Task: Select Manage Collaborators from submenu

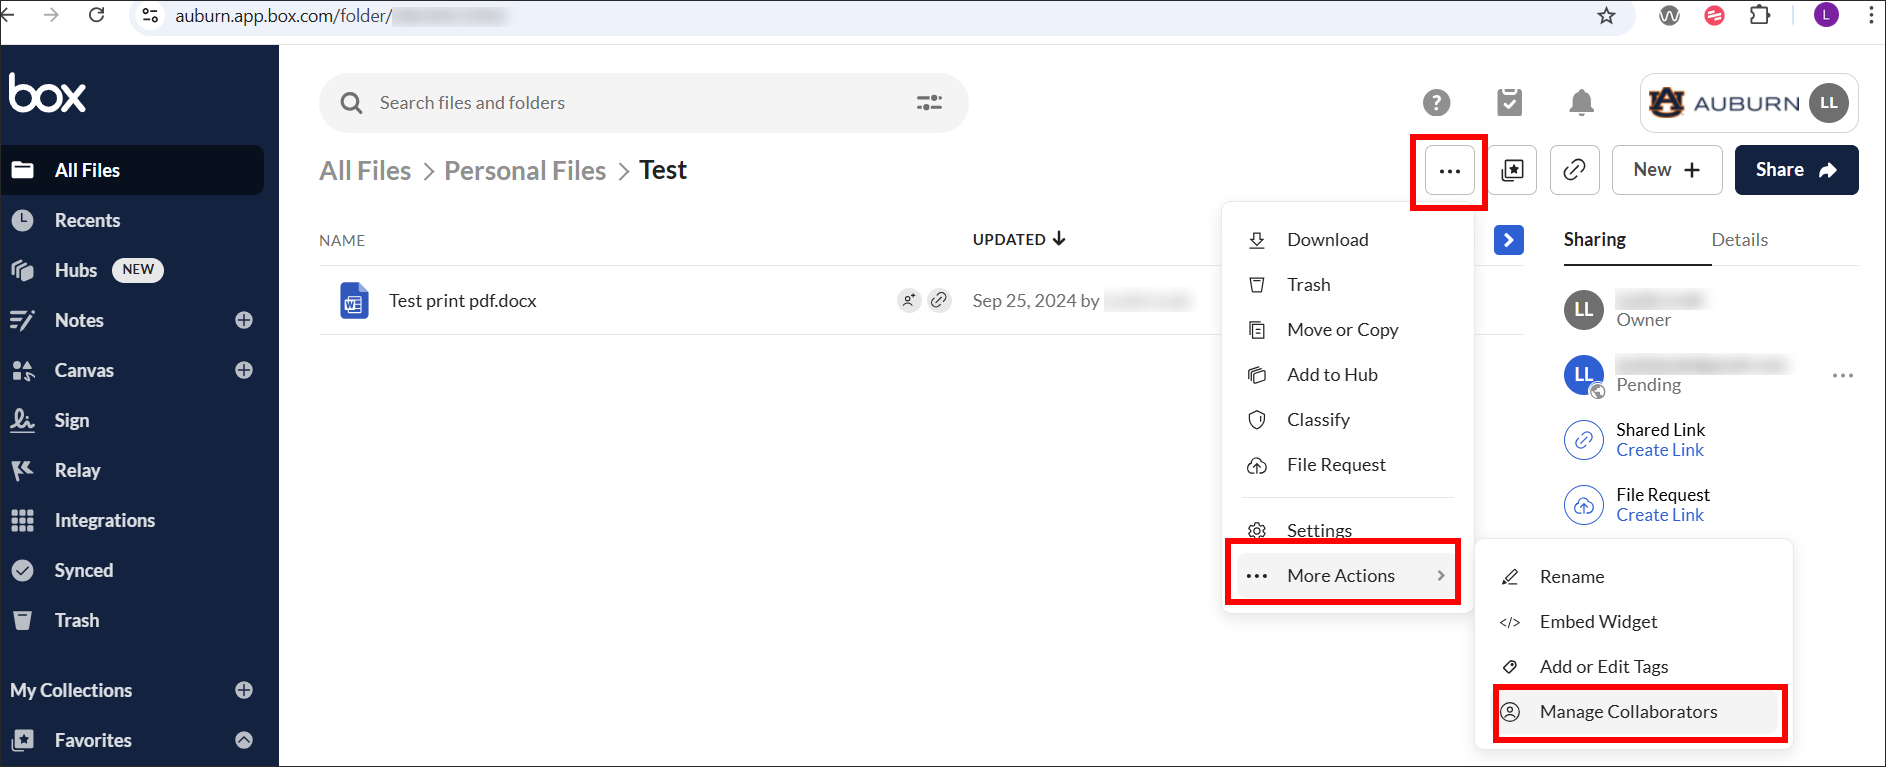Action: tap(1628, 712)
